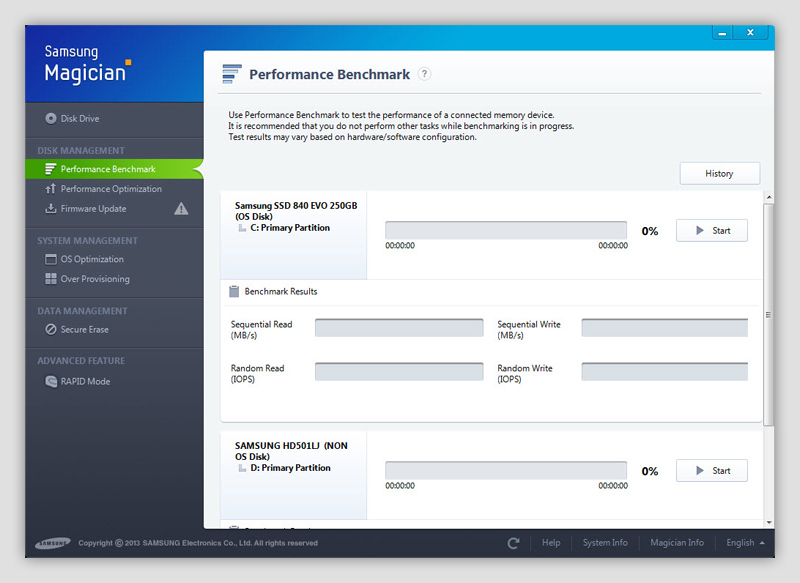The image size is (800, 583).
Task: Click the OS Optimization window icon
Action: pos(51,259)
